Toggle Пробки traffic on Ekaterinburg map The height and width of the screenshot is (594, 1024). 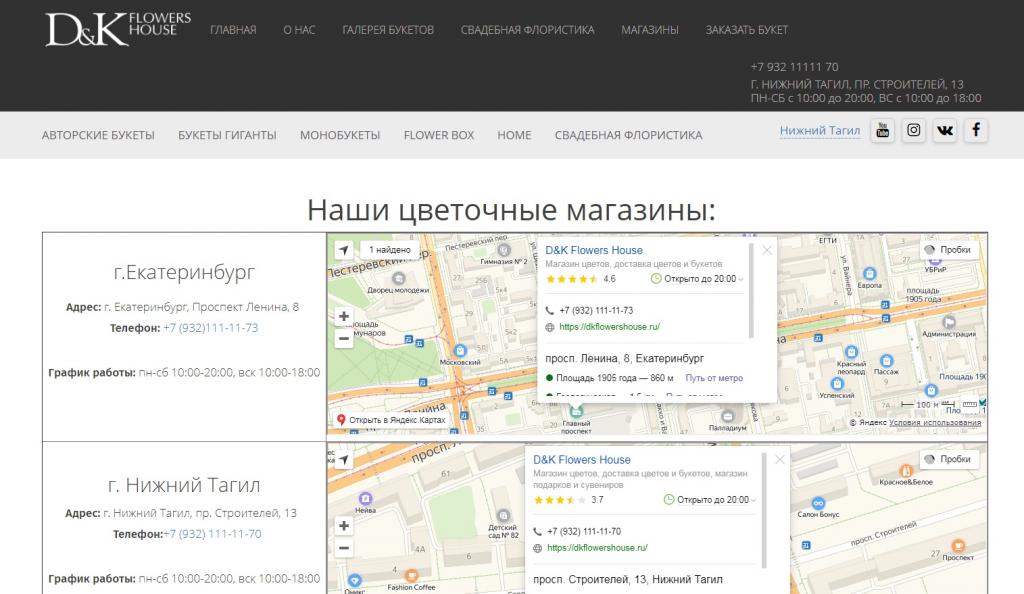coord(949,250)
